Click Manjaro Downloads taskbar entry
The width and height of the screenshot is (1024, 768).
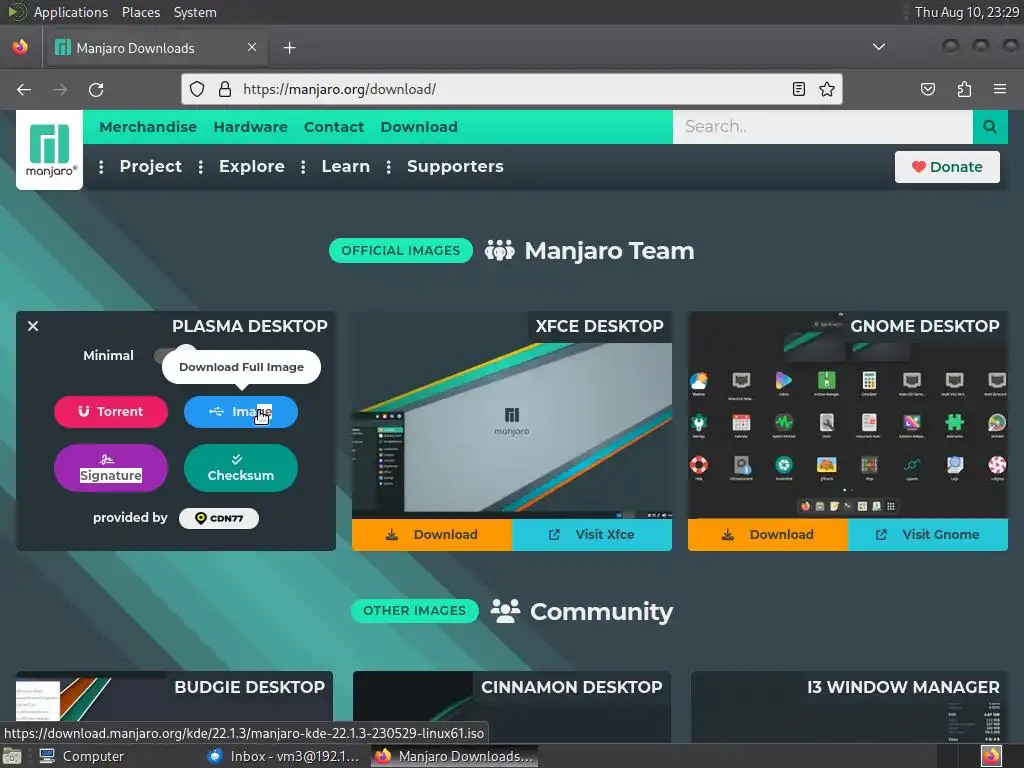click(455, 756)
